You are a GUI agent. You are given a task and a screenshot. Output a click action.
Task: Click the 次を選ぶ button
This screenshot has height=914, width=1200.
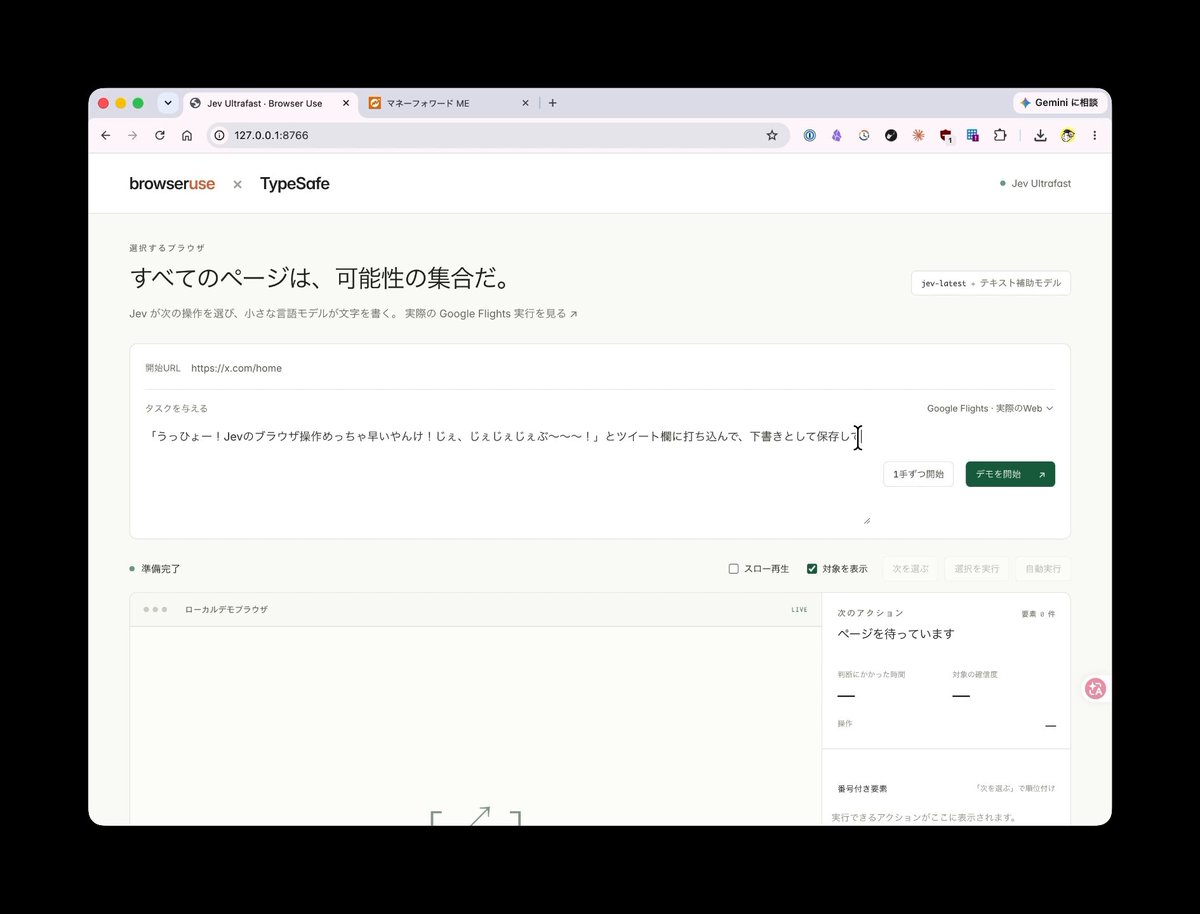tap(910, 569)
